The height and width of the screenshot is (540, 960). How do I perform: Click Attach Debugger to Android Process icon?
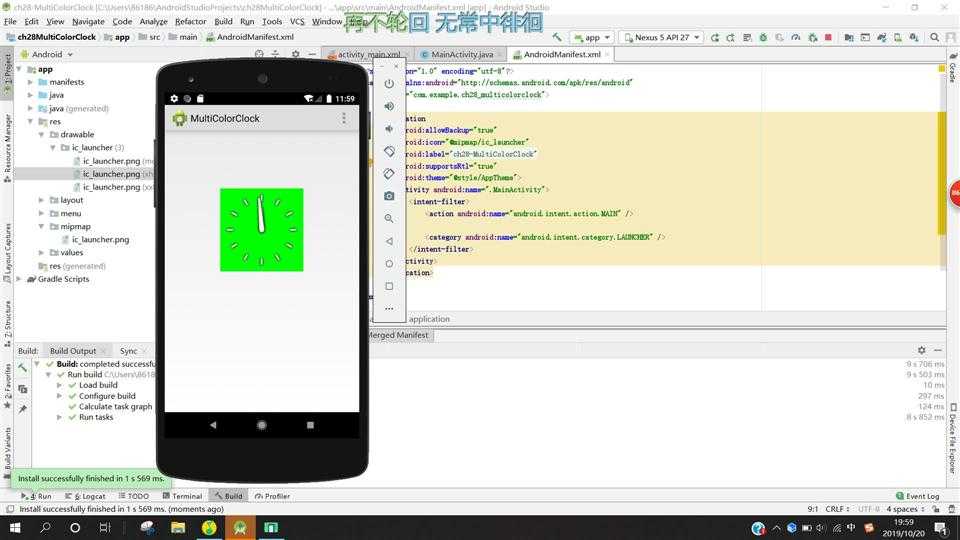point(812,37)
